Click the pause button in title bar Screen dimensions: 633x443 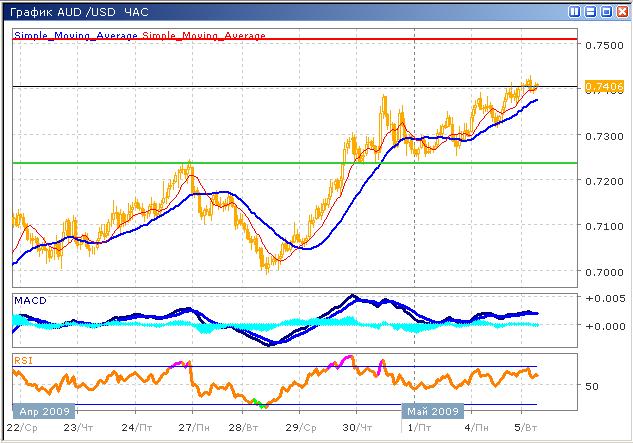573,12
